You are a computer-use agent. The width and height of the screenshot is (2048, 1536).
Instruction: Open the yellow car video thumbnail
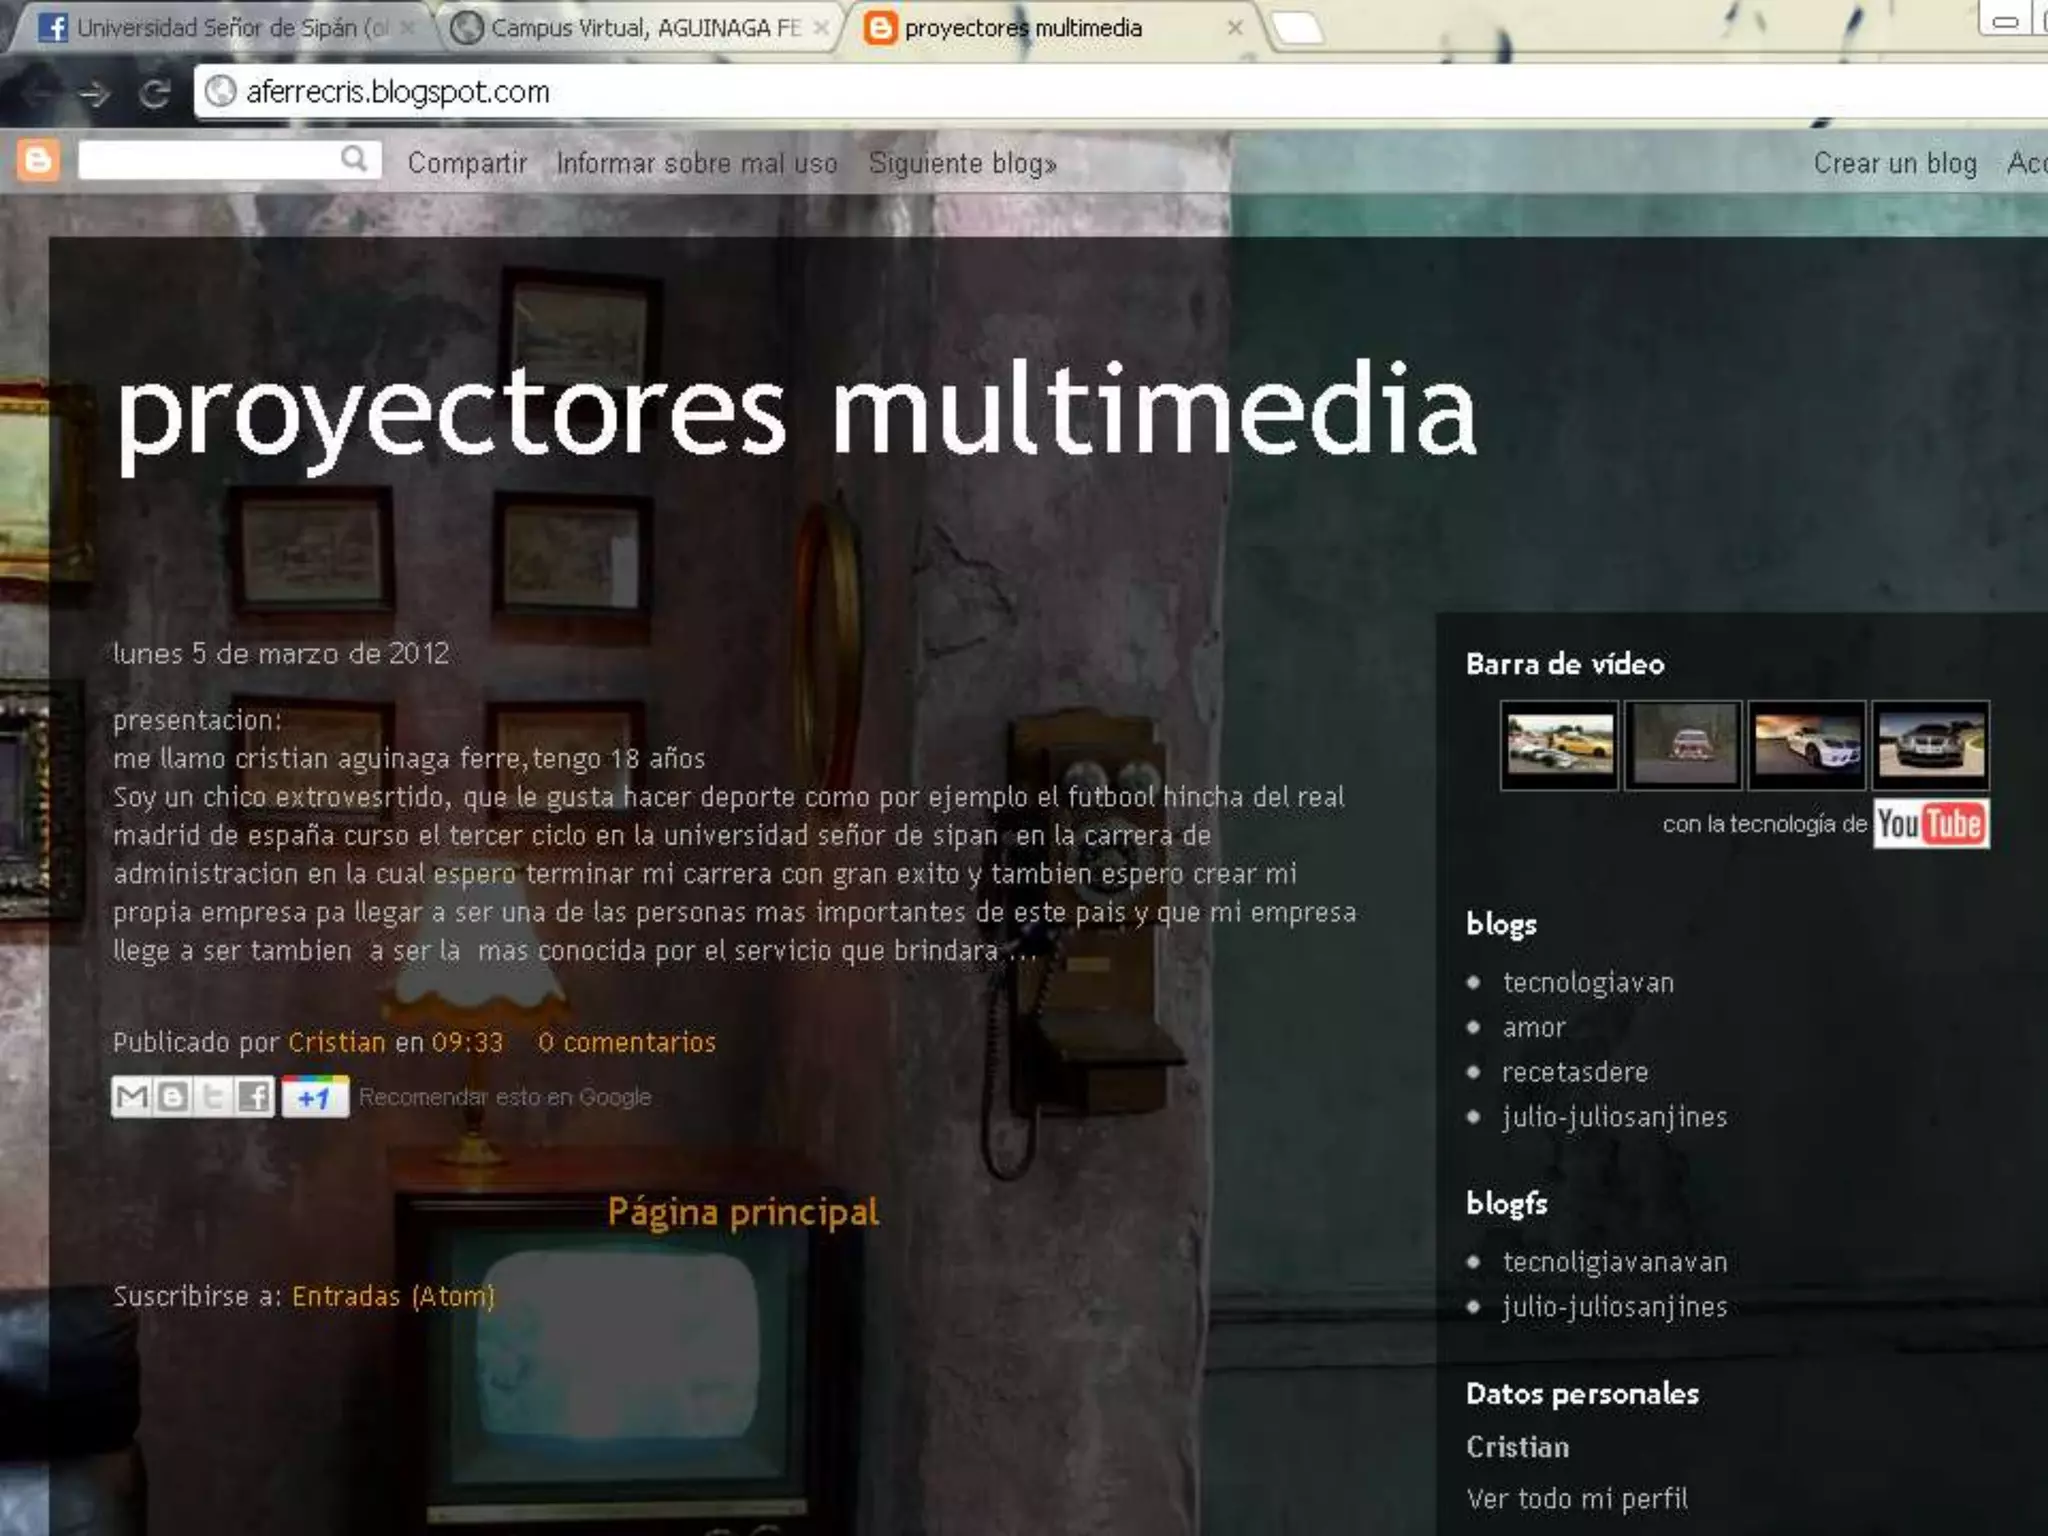tap(1559, 745)
